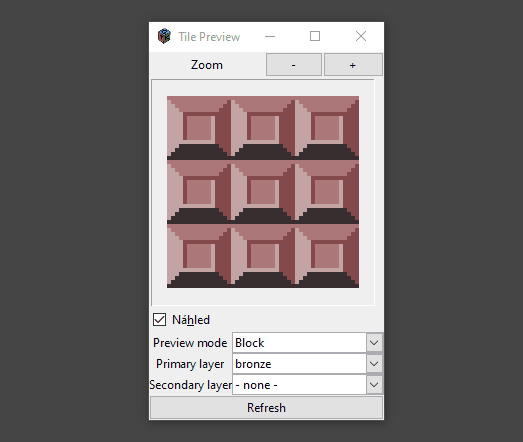Expand the Primary layer dropdown arrow
The image size is (523, 442).
click(374, 364)
